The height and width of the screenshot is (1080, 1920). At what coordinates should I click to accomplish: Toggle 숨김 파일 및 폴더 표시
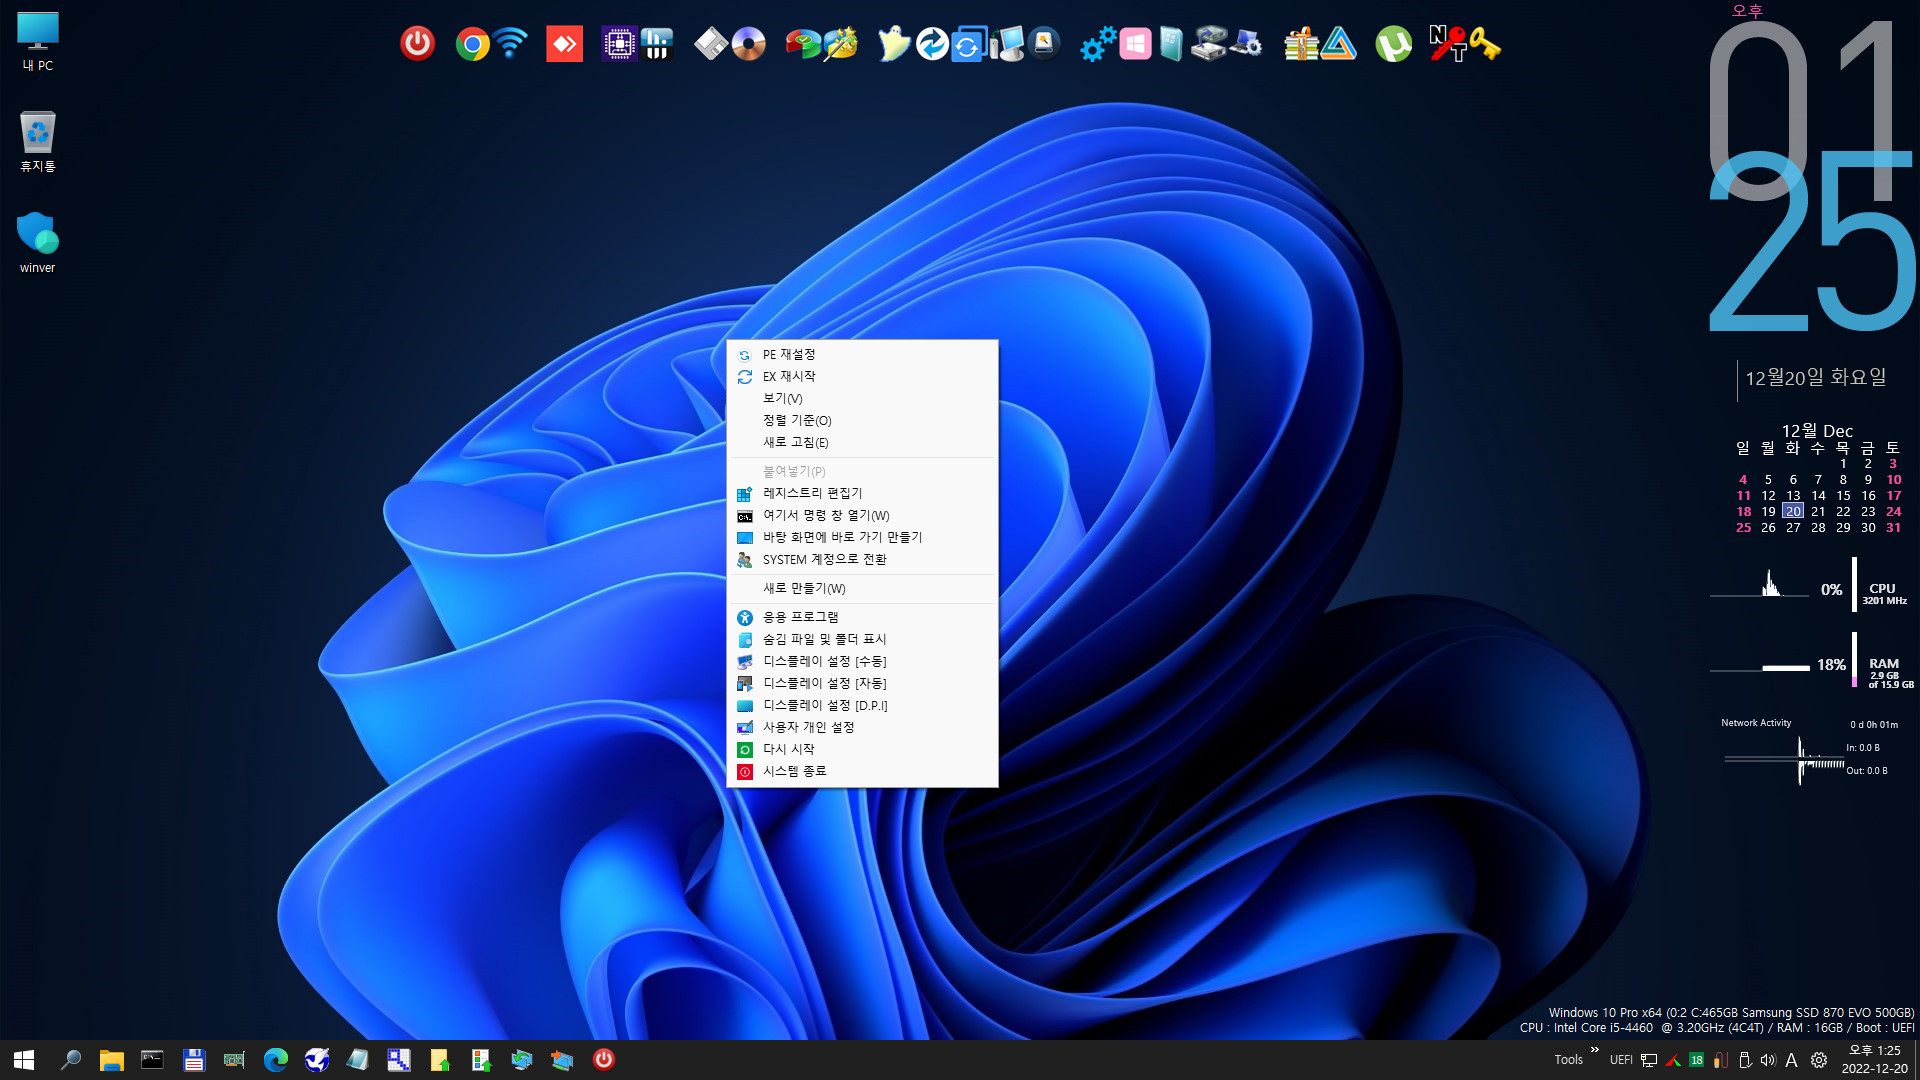tap(862, 639)
